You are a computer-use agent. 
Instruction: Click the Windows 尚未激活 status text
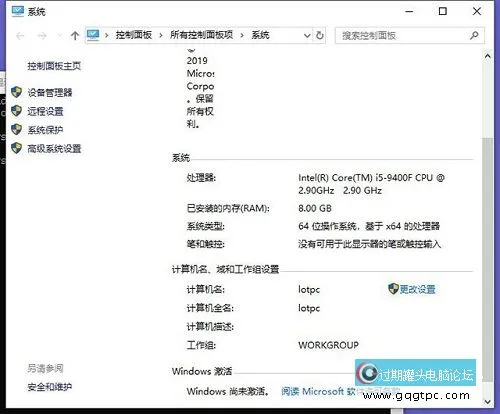click(x=228, y=391)
